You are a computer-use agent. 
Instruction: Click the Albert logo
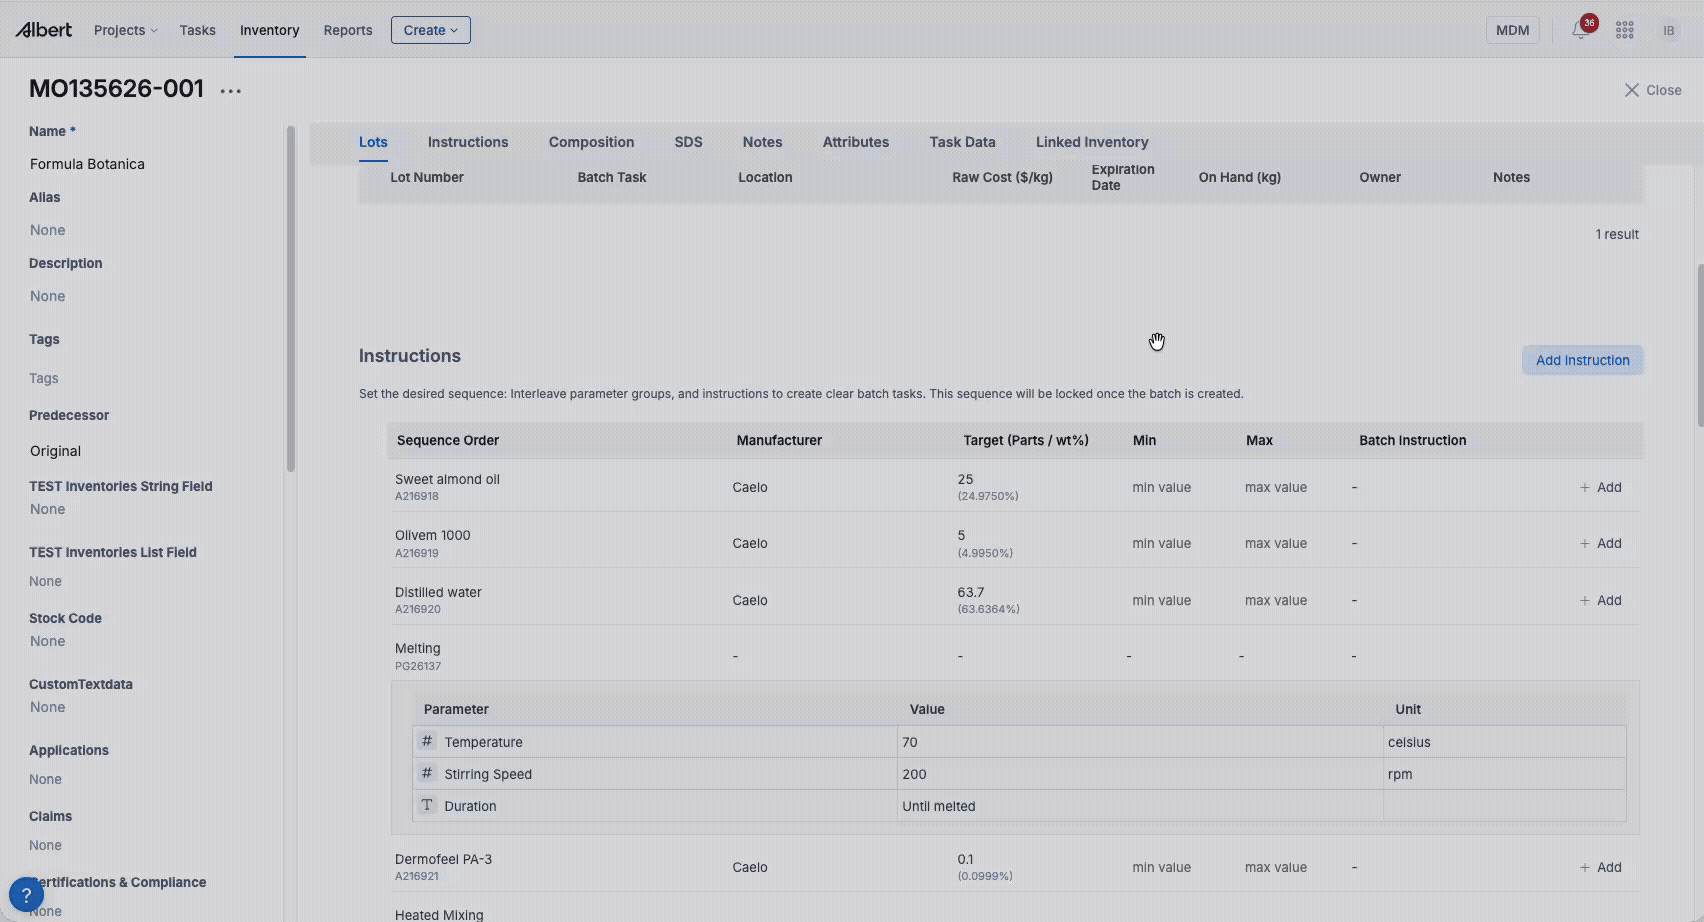click(x=44, y=30)
